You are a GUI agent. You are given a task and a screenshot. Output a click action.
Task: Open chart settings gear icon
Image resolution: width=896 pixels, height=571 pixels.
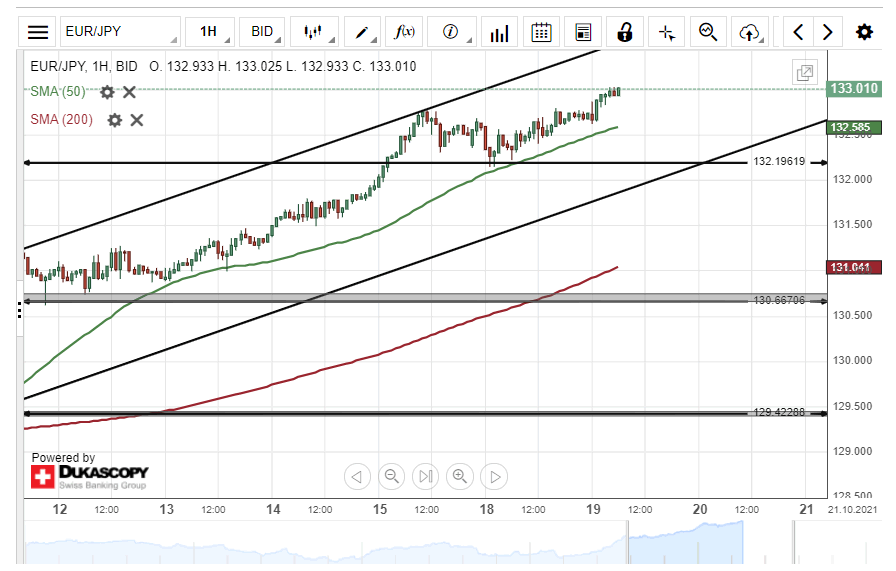(864, 32)
